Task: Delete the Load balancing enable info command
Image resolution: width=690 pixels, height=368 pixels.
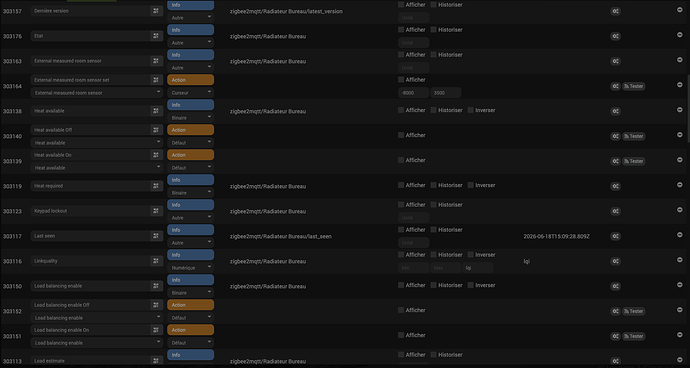Action: point(680,285)
